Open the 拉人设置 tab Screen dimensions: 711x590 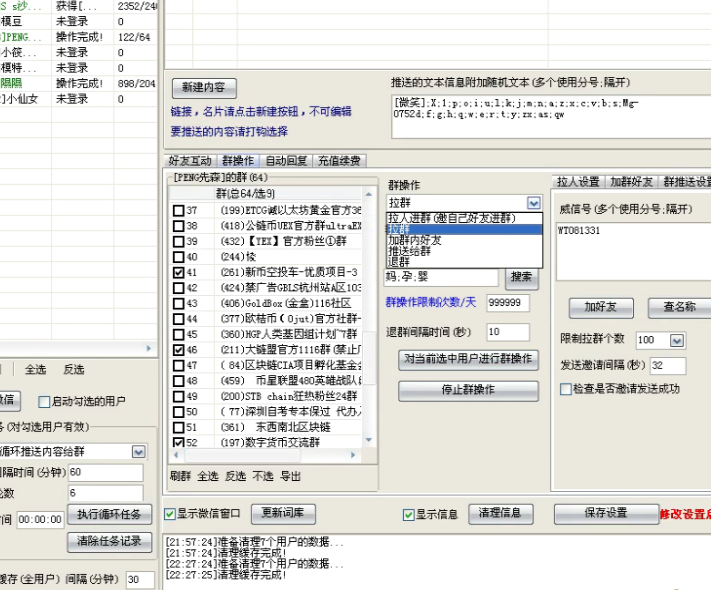578,182
